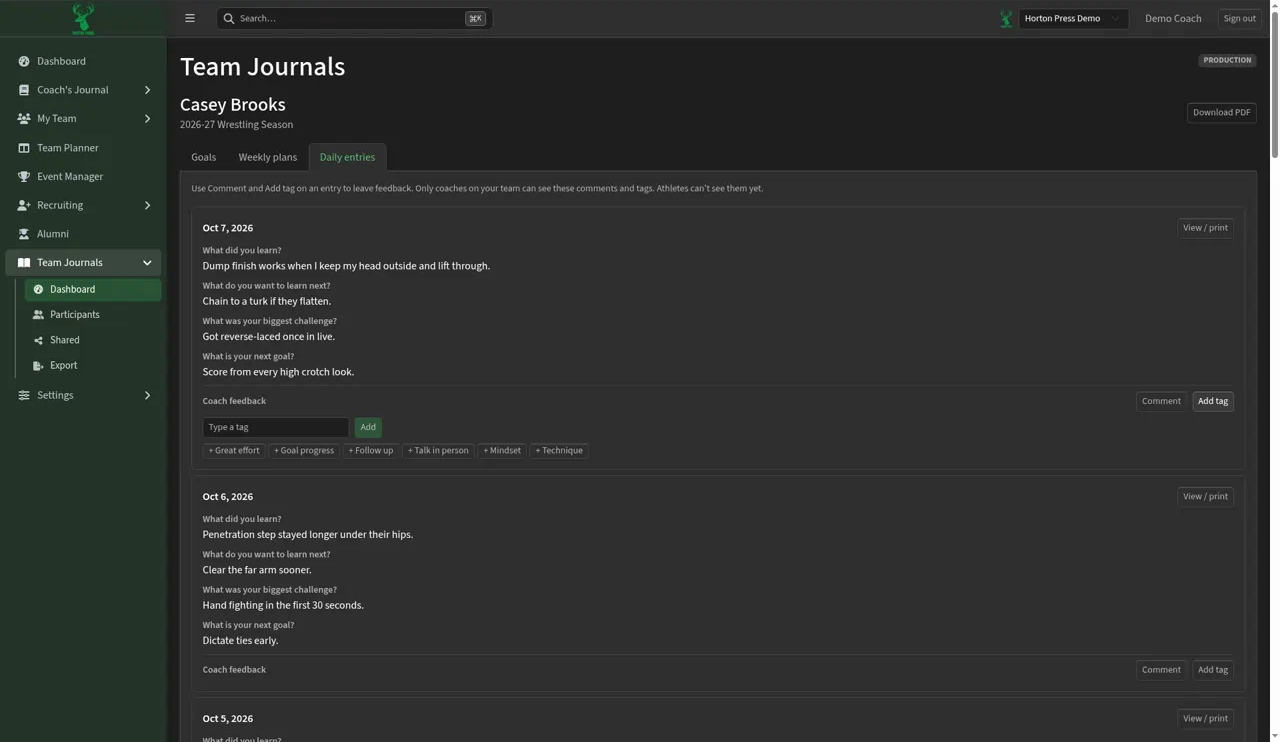Click the team logo beside Horton Press Demo
Viewport: 1280px width, 742px height.
[x=1006, y=18]
